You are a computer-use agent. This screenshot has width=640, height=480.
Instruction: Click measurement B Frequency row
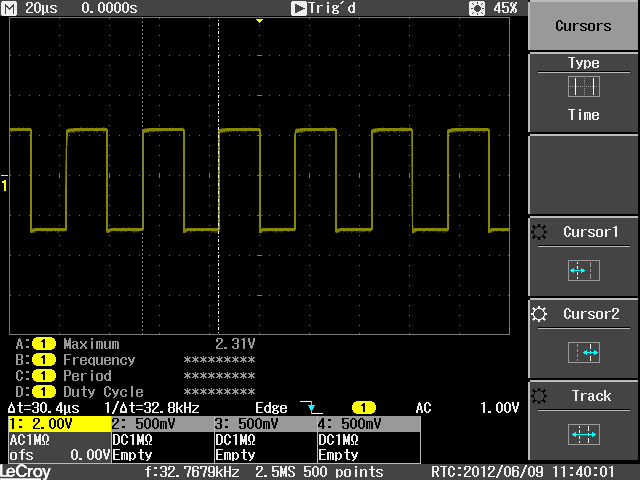pos(135,360)
